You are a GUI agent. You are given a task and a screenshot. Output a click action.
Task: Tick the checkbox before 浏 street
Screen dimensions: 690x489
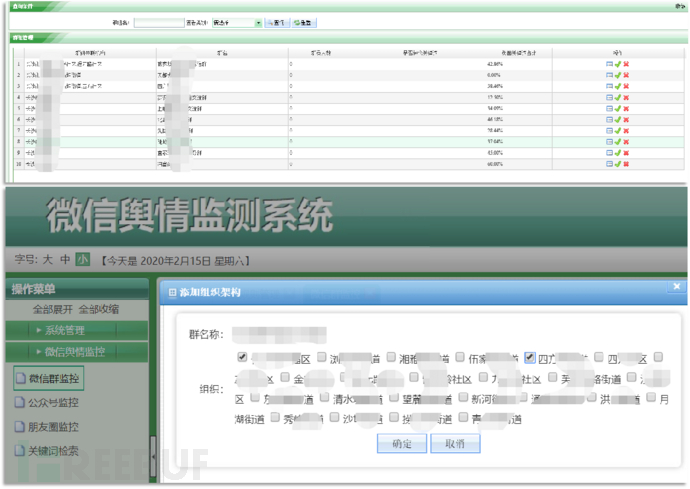coord(322,357)
